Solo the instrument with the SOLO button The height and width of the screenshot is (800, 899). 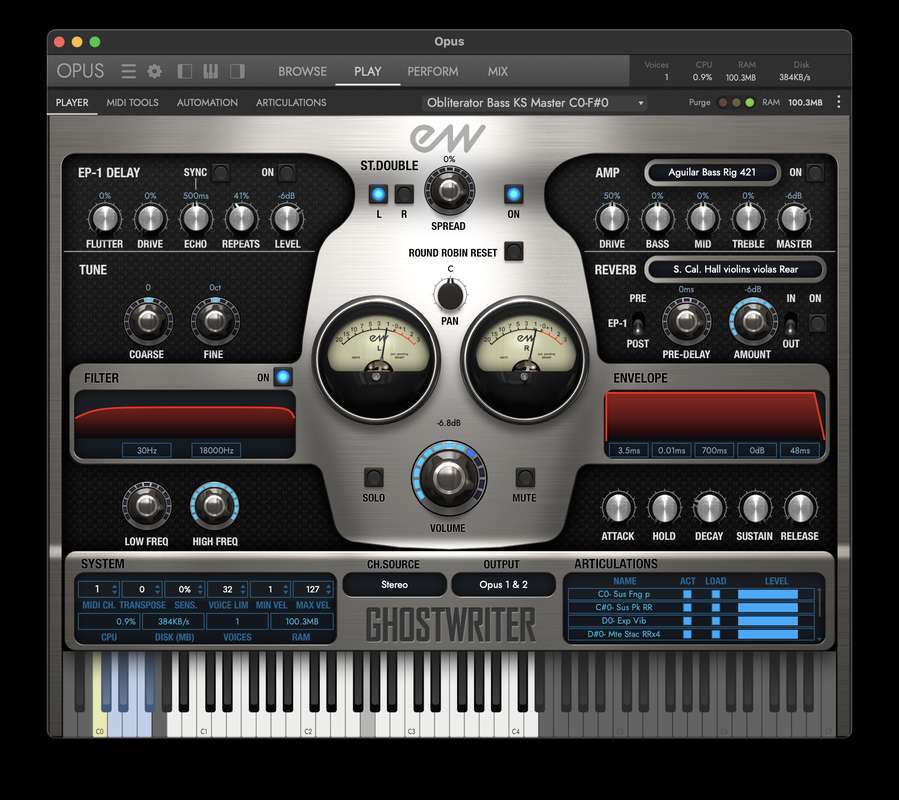click(374, 477)
